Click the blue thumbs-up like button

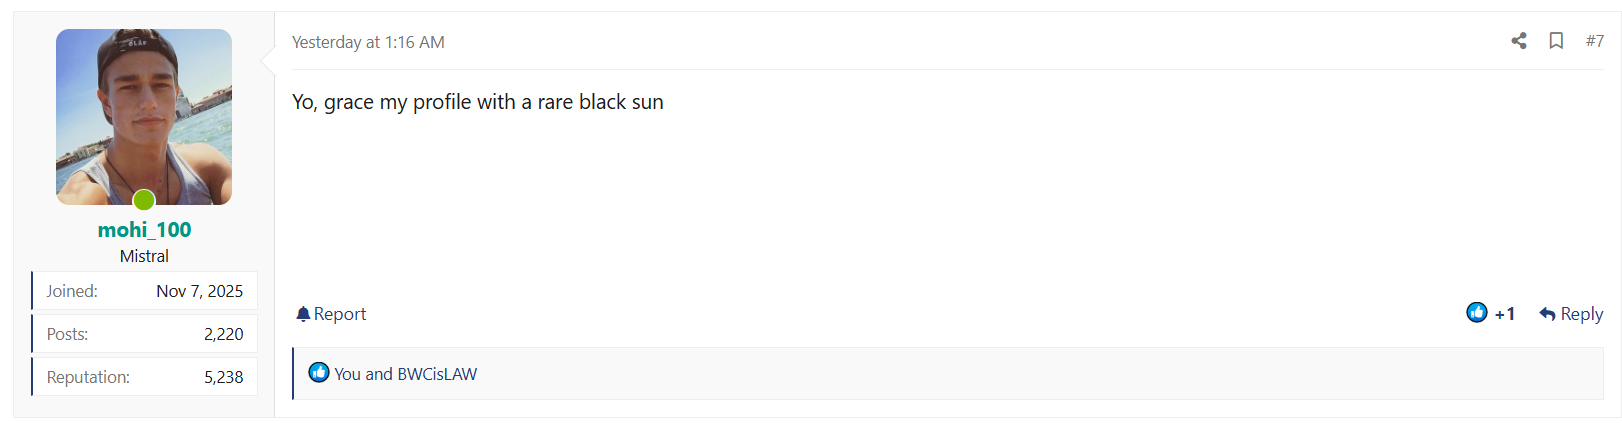coord(1477,313)
